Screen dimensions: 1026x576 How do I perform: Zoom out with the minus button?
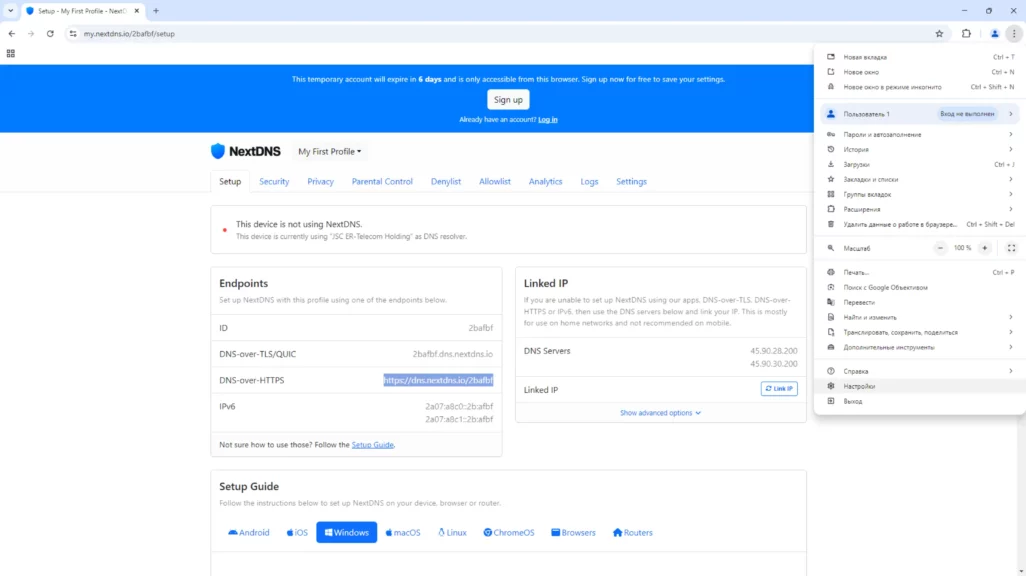pyautogui.click(x=940, y=248)
